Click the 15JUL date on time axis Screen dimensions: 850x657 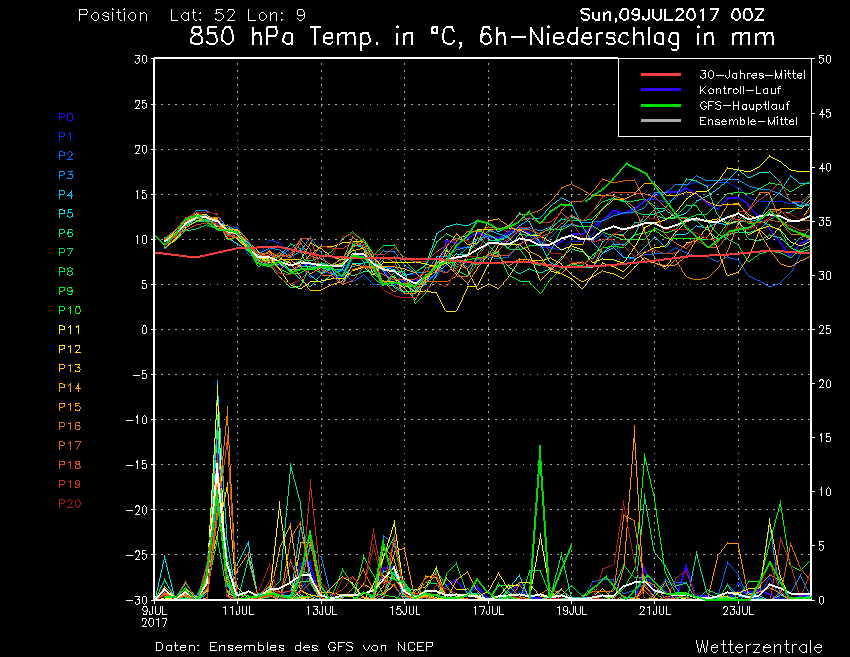404,609
